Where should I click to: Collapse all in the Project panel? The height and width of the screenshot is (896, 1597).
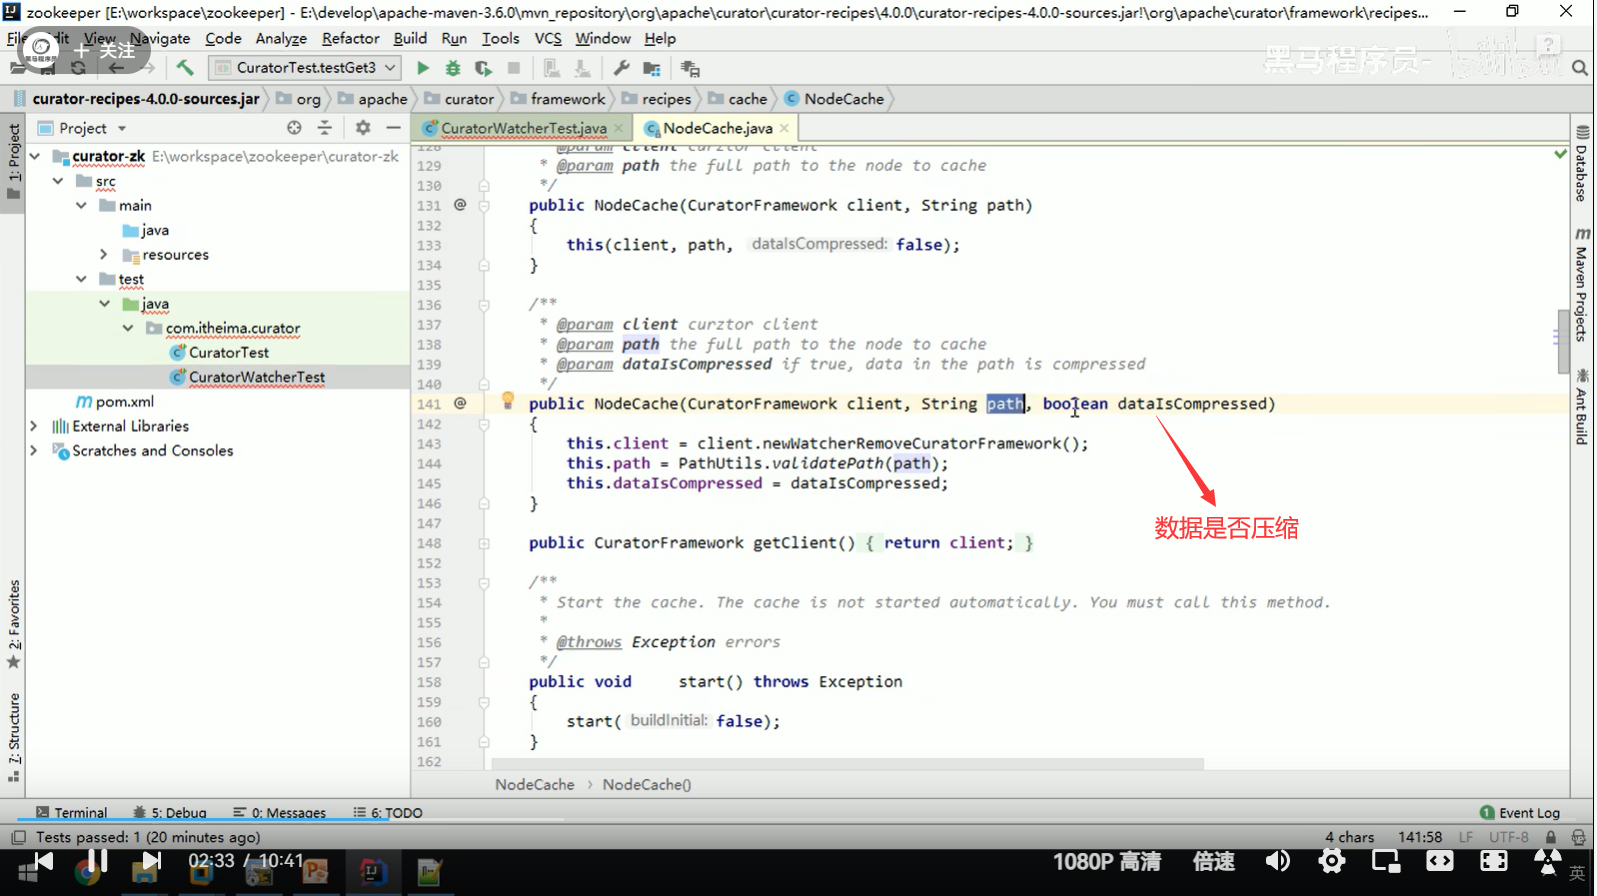point(324,128)
